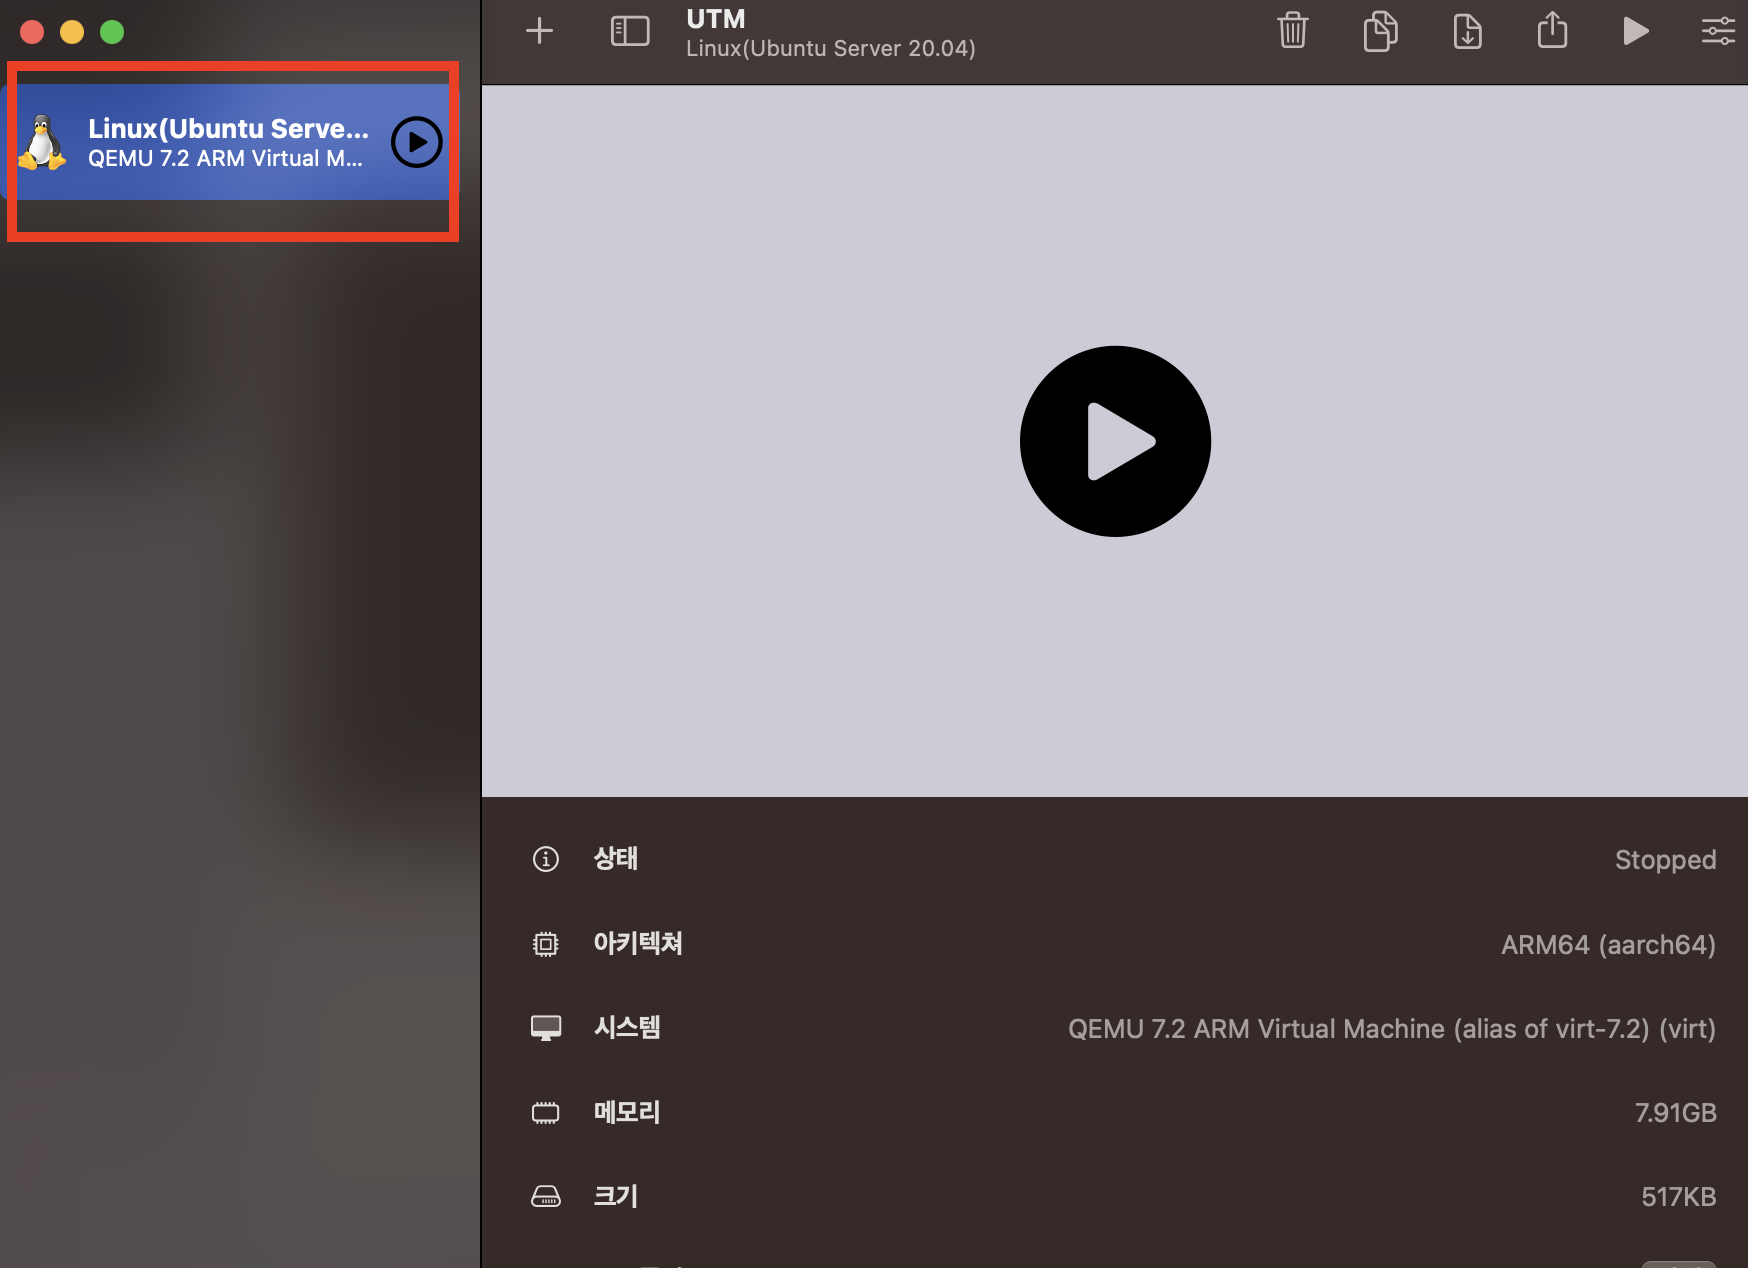Click the 시스템 label
This screenshot has width=1748, height=1268.
[627, 1027]
